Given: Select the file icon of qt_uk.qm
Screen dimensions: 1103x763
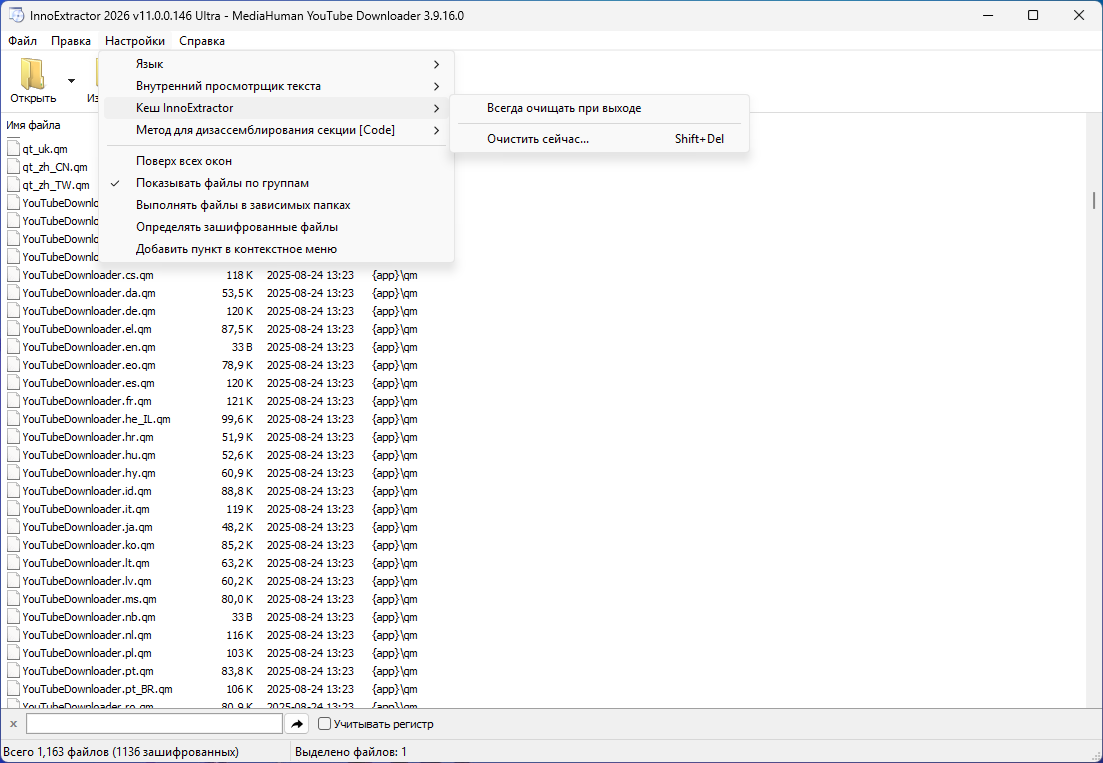Looking at the screenshot, I should (13, 148).
